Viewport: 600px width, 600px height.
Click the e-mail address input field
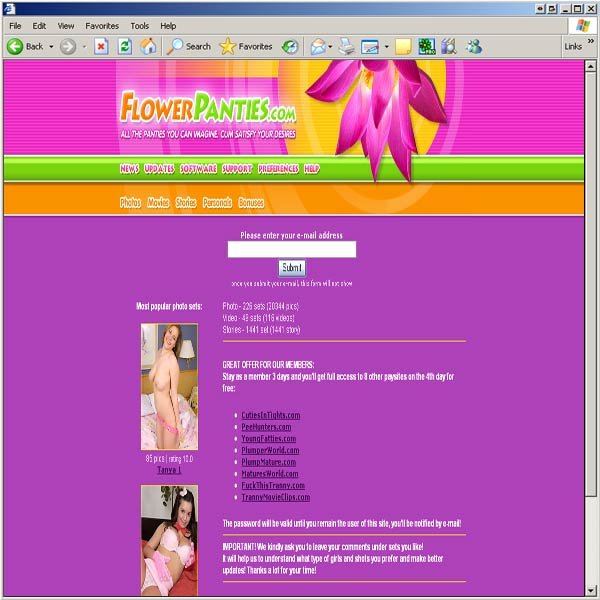tap(292, 249)
